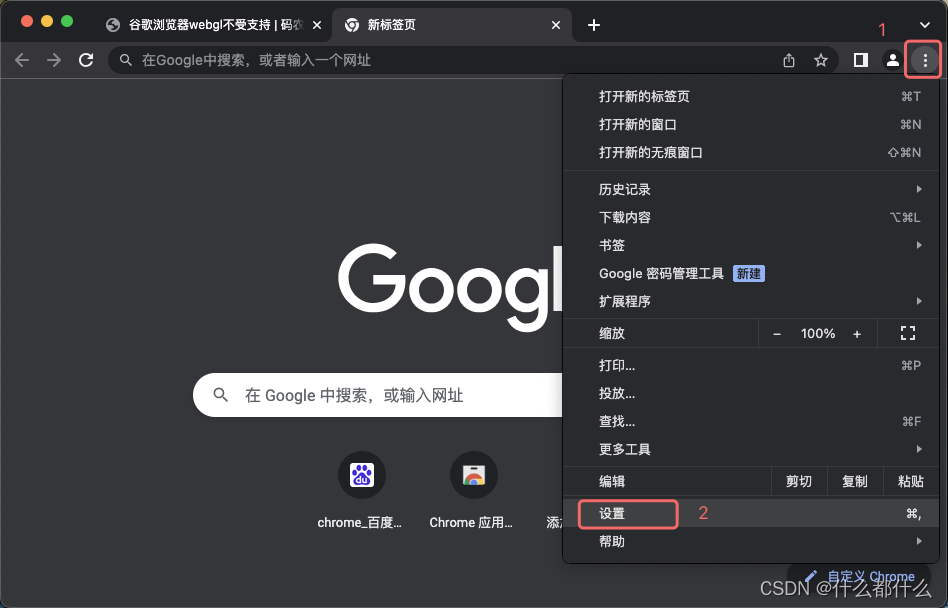The width and height of the screenshot is (948, 608).
Task: Click the 新建 badge
Action: [748, 274]
